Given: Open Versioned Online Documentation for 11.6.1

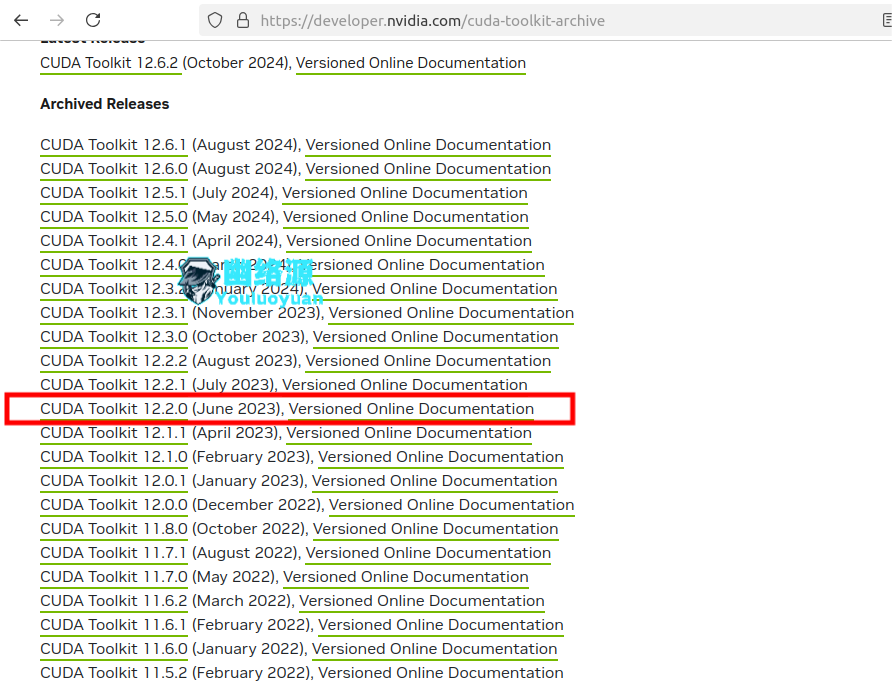Looking at the screenshot, I should coord(441,624).
